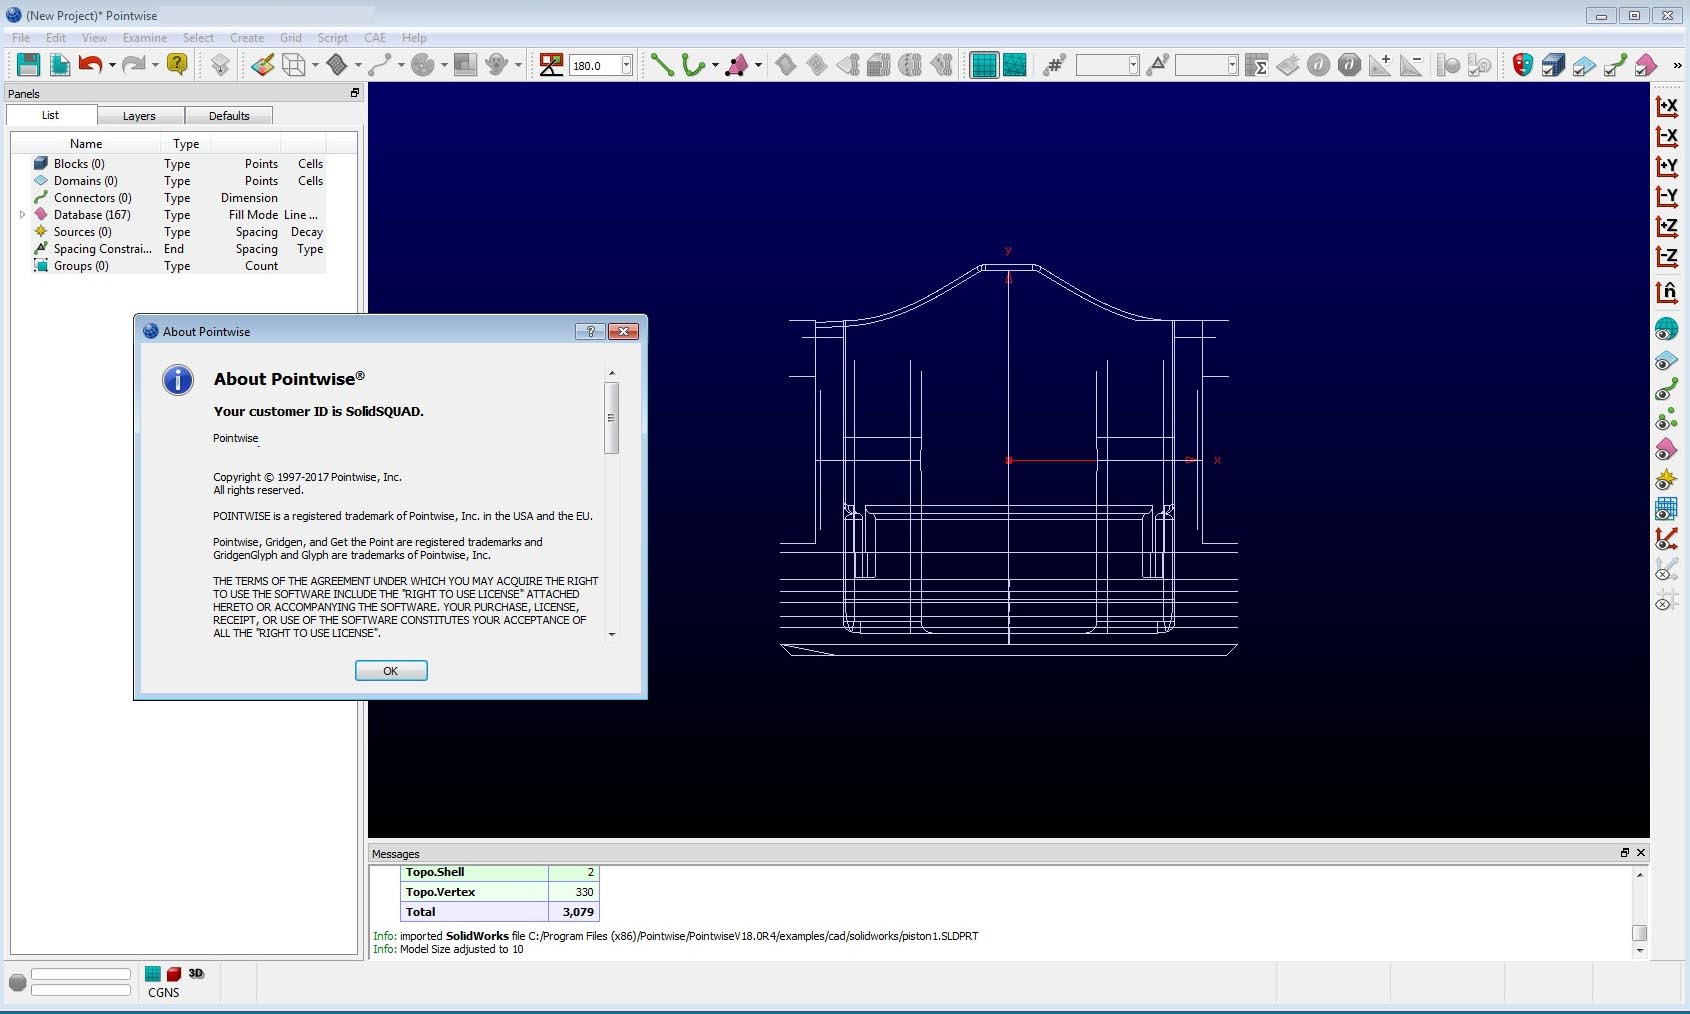
Task: Set view to +X axis orientation
Action: pyautogui.click(x=1667, y=106)
